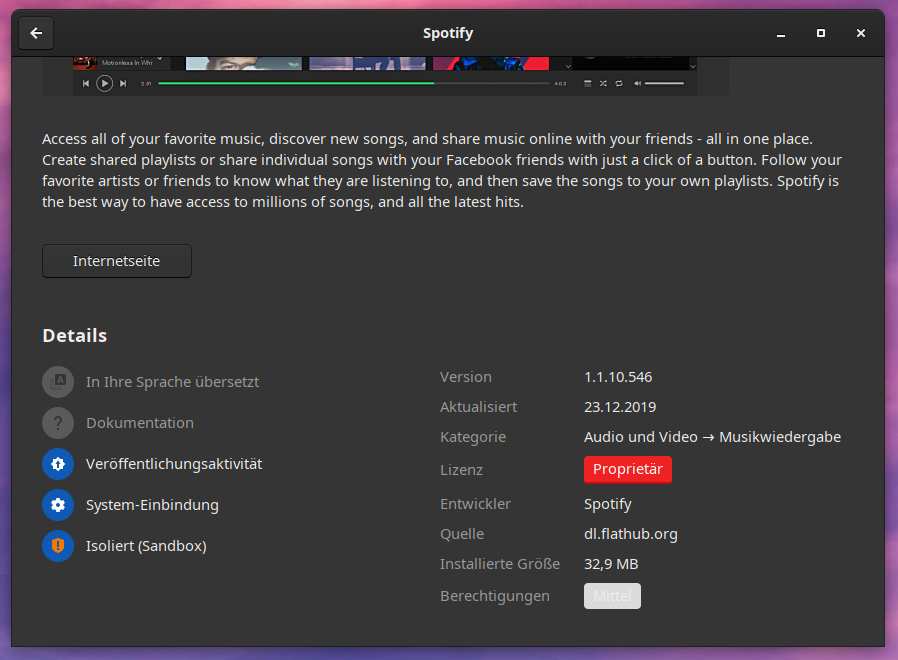
Task: Click the Details section heading
Action: tap(75, 336)
